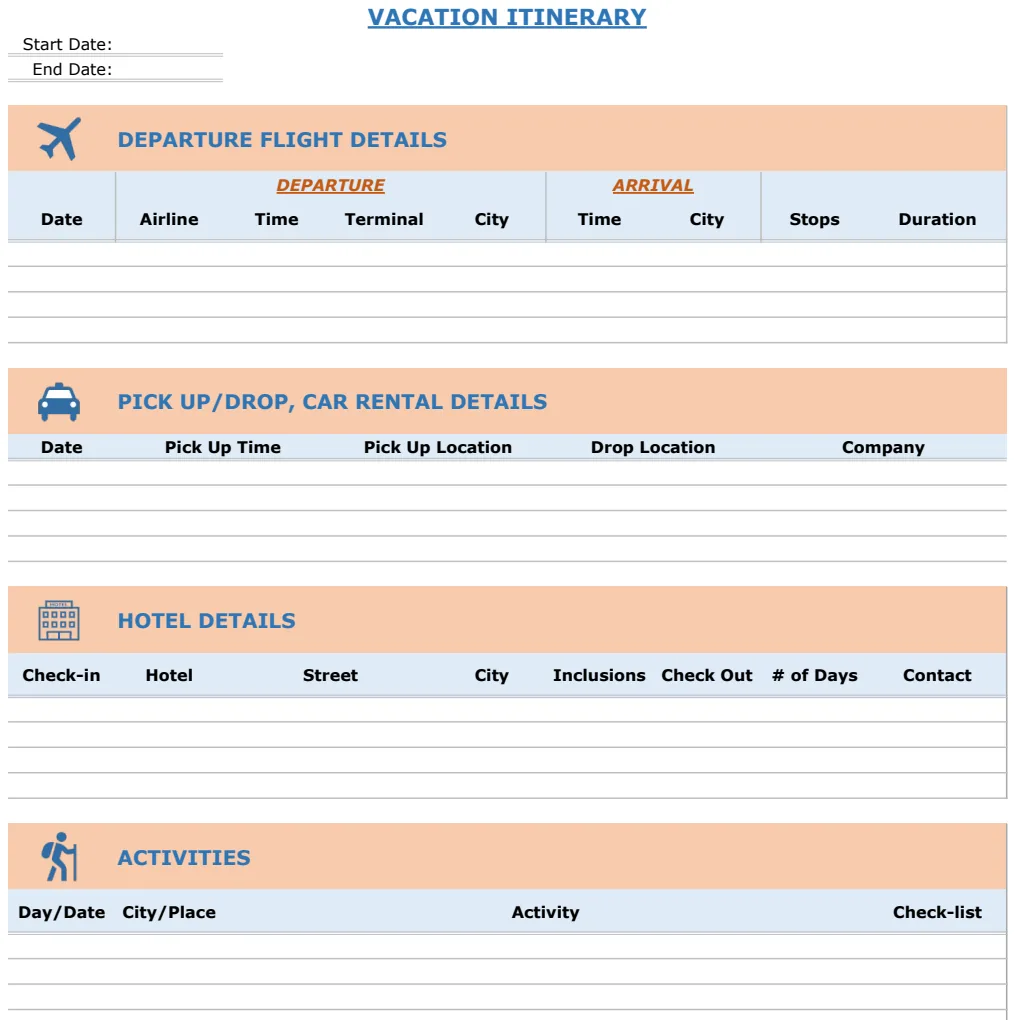Click the taxi car icon
The height and width of the screenshot is (1020, 1016).
59,401
